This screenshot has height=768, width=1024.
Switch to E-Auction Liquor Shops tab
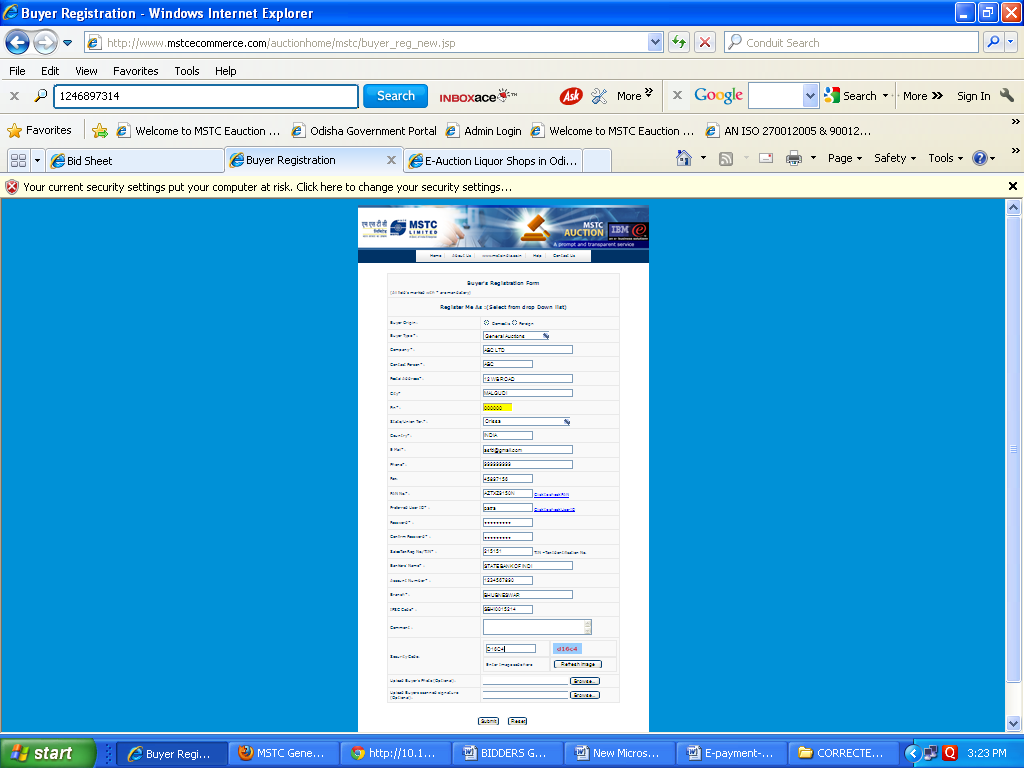pyautogui.click(x=494, y=161)
